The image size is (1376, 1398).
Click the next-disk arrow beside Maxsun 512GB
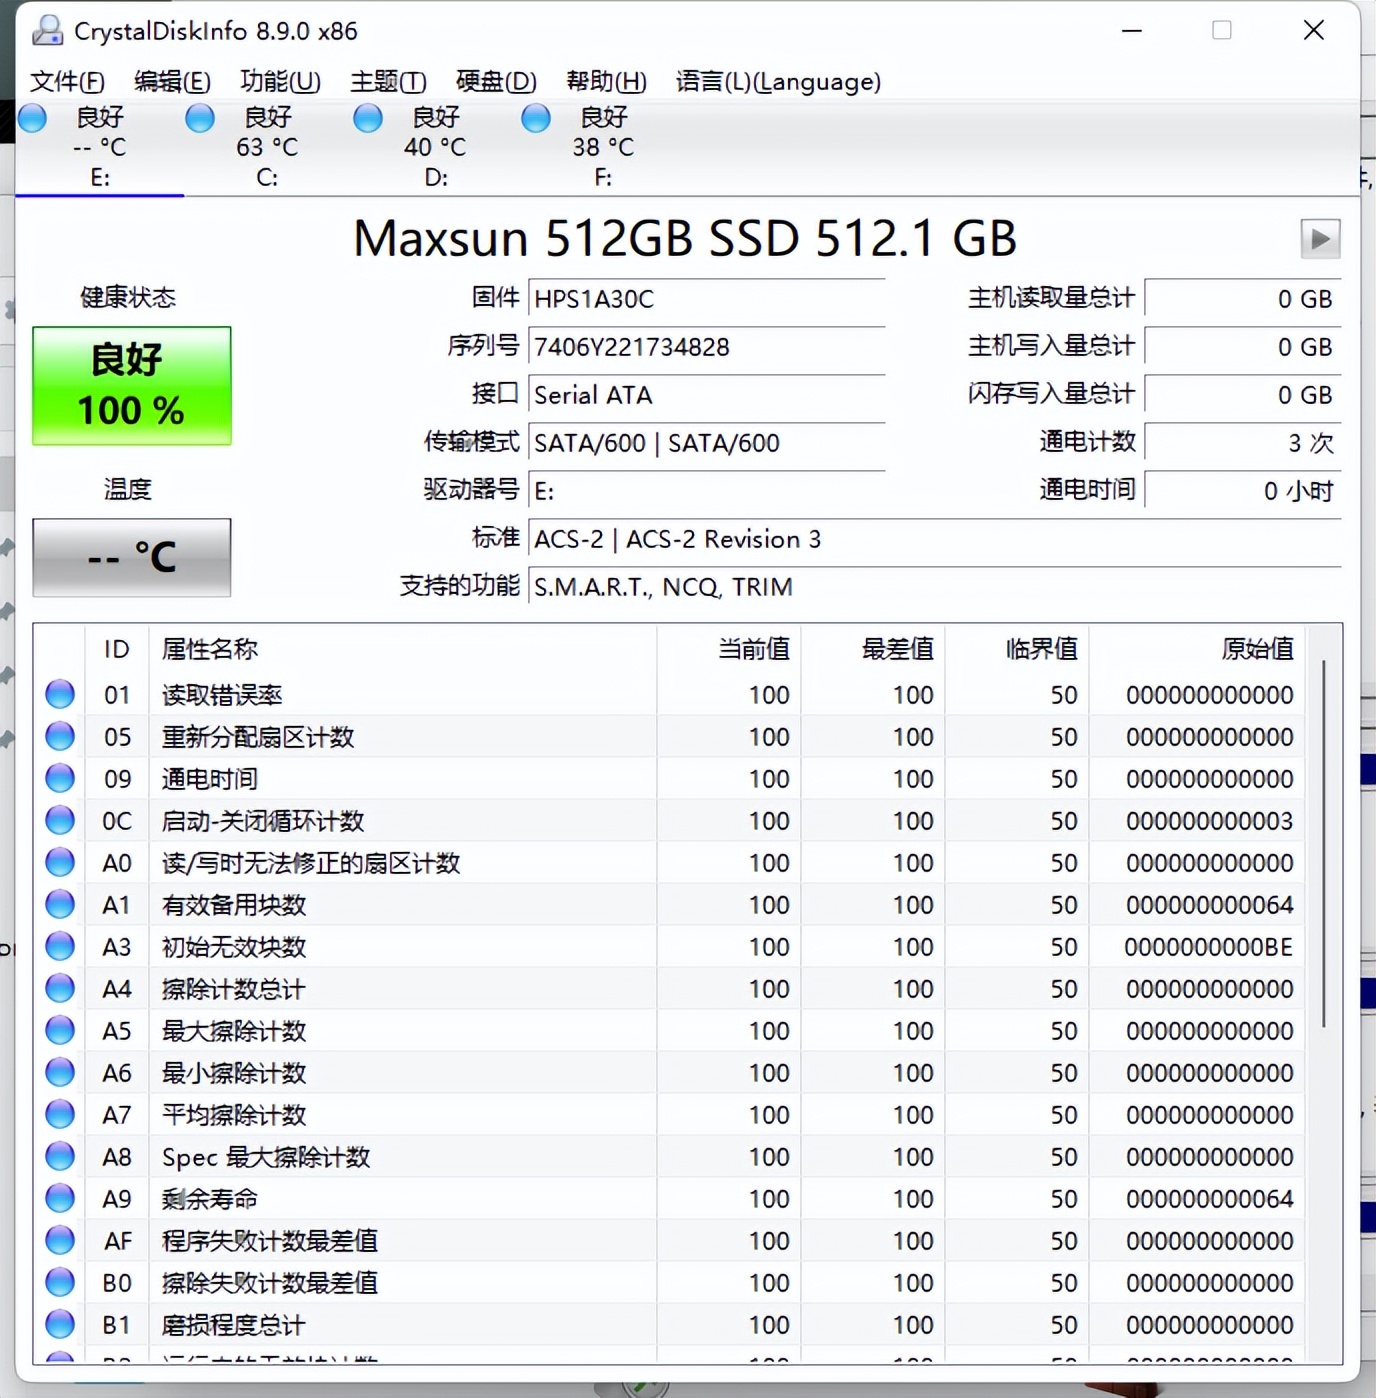pyautogui.click(x=1320, y=239)
